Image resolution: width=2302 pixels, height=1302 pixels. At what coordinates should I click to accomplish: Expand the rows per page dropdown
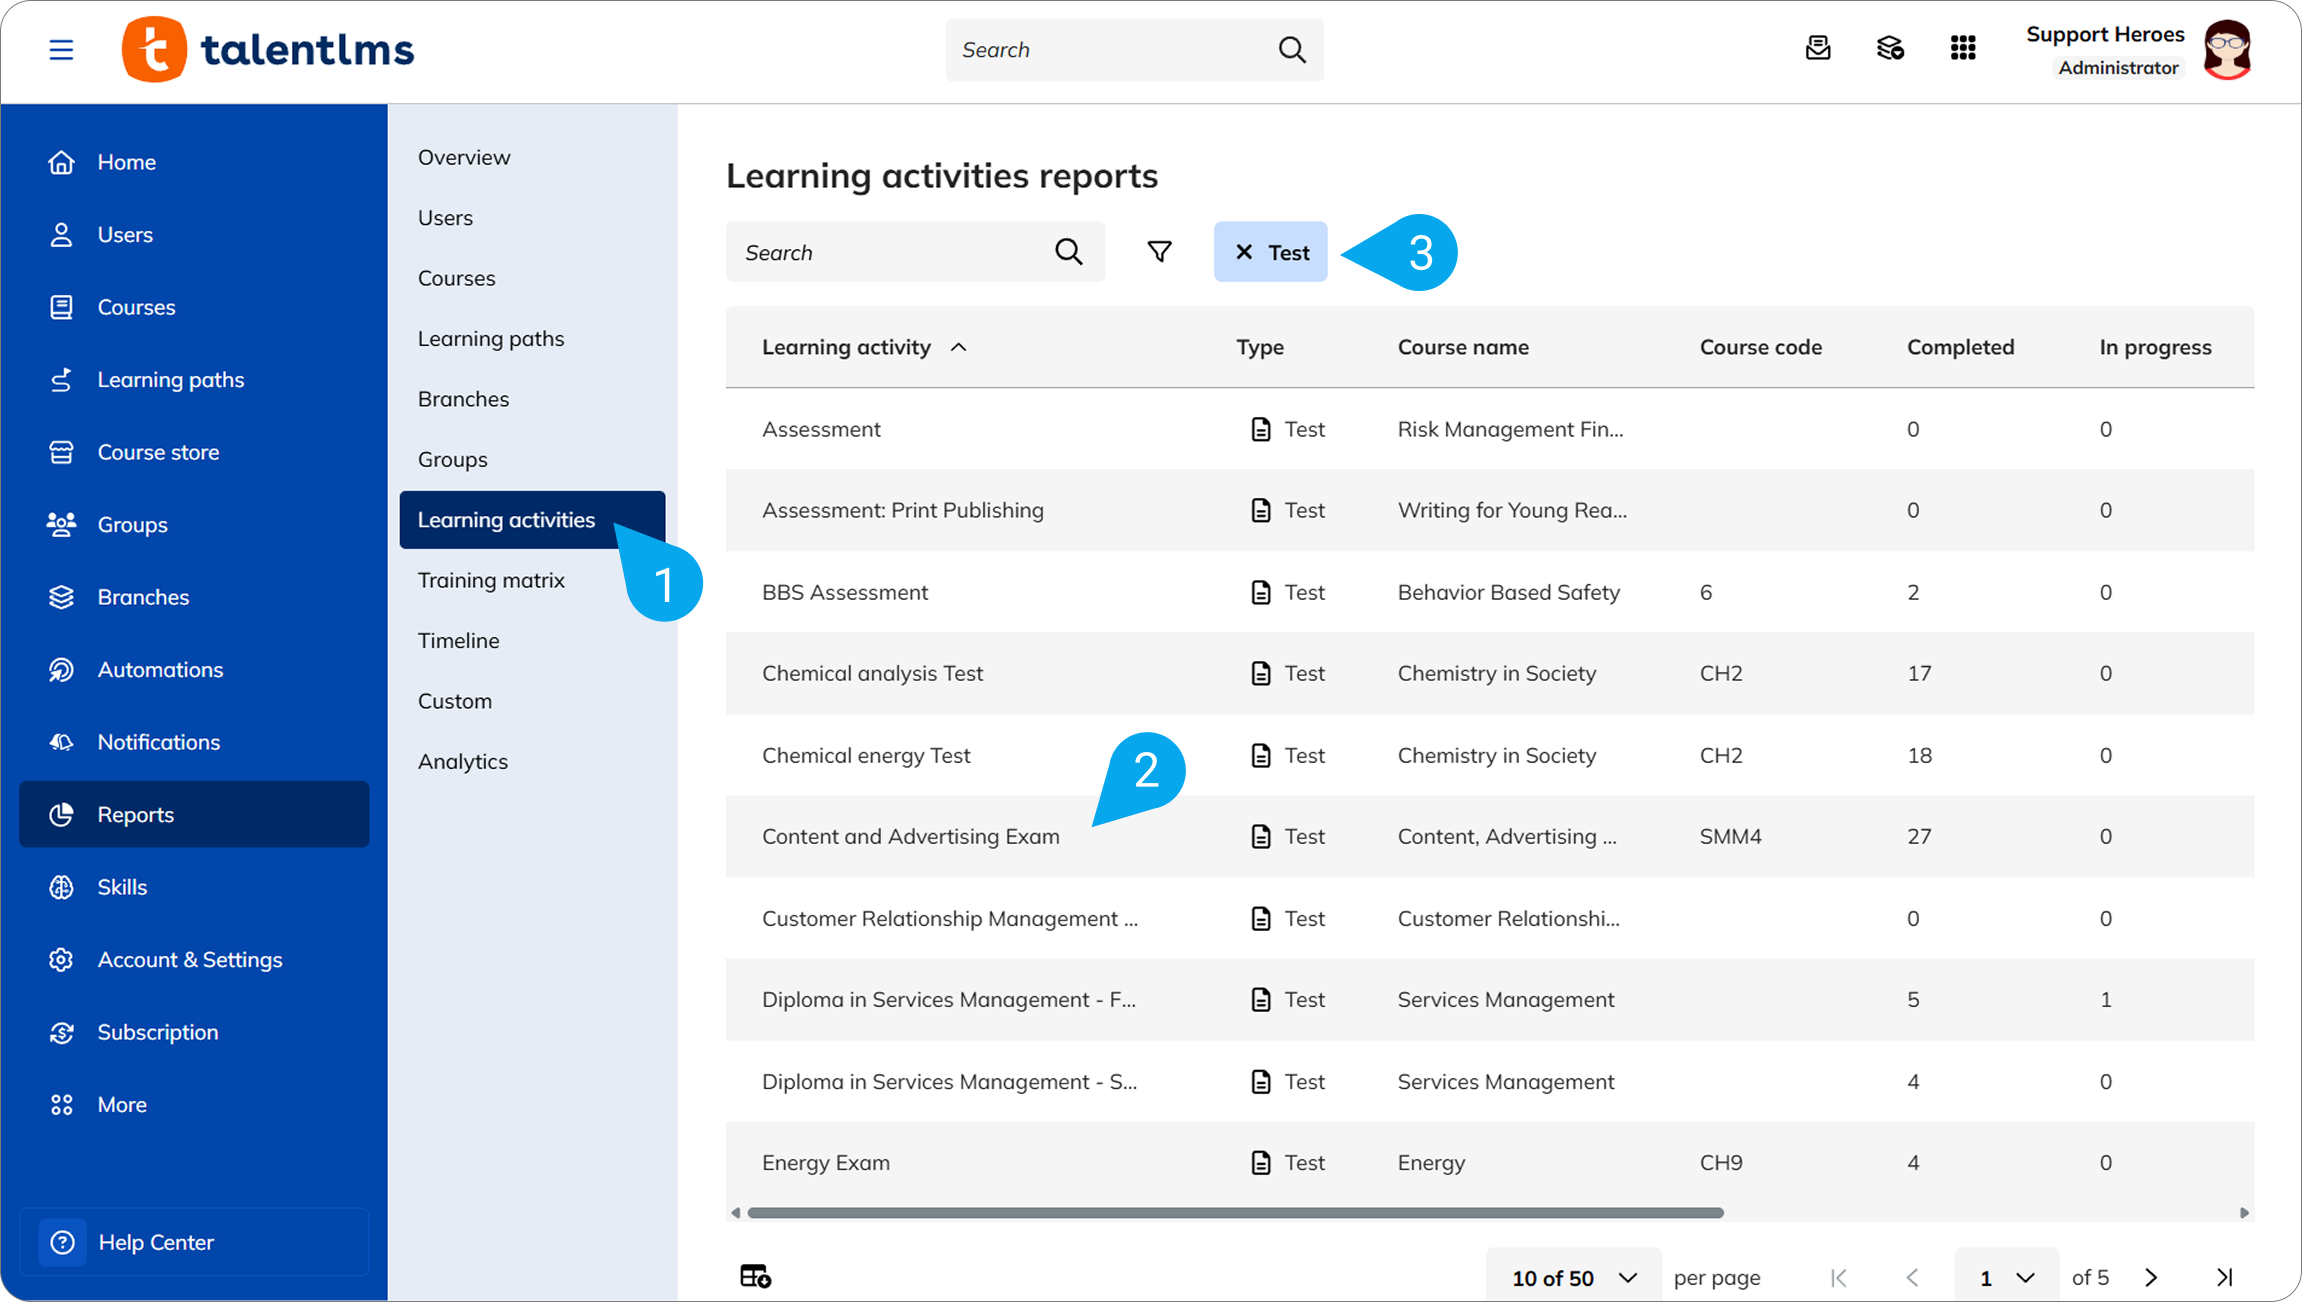(1574, 1277)
